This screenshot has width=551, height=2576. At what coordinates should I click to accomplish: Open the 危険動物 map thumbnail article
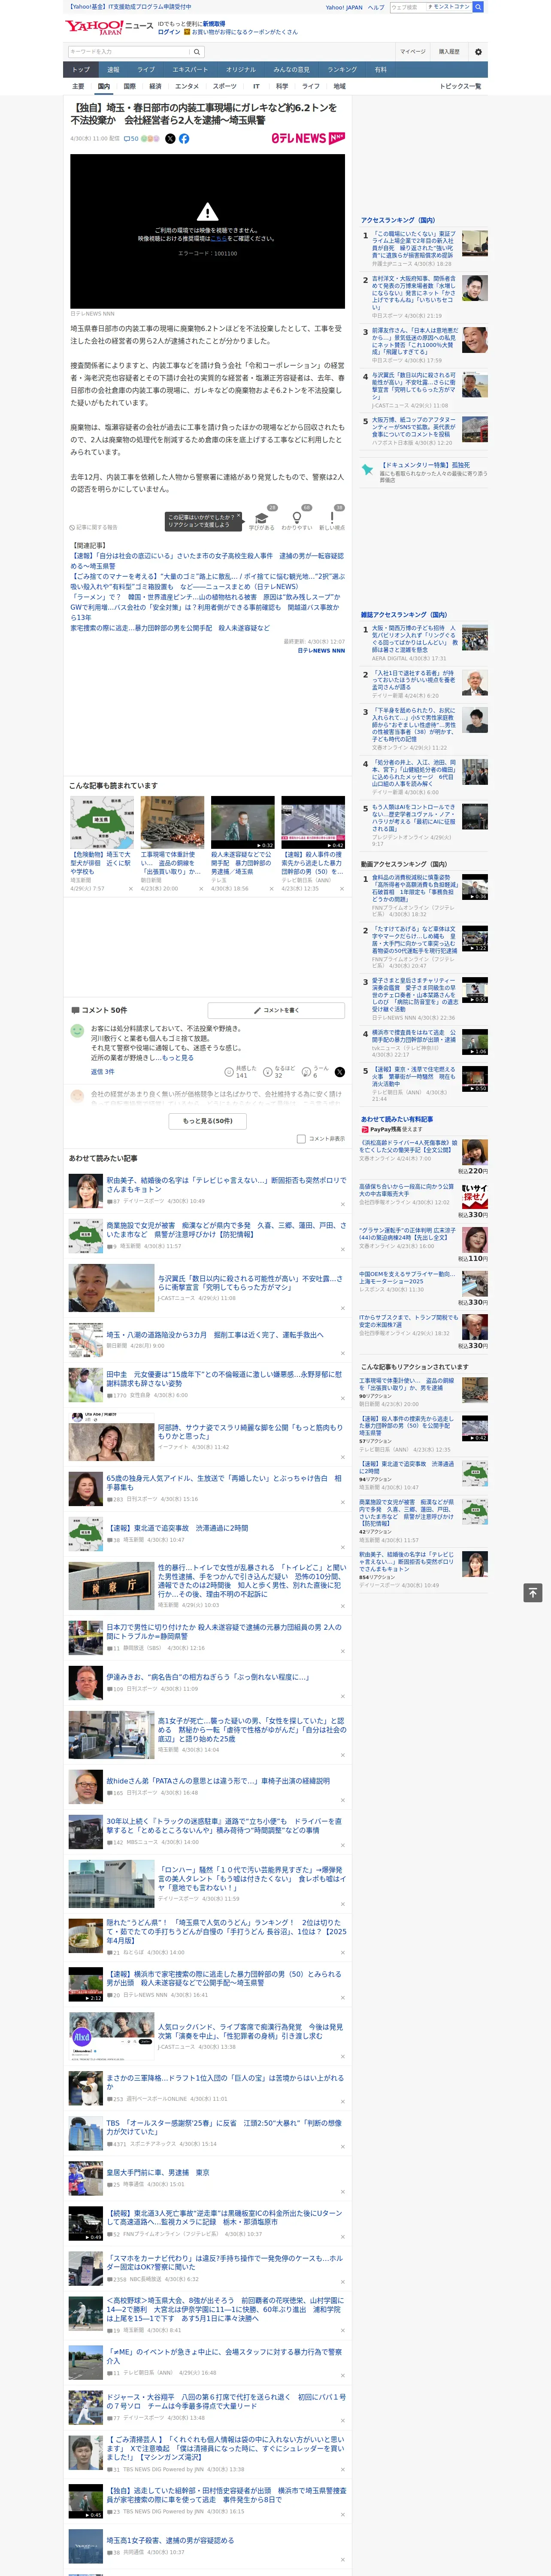click(x=102, y=822)
